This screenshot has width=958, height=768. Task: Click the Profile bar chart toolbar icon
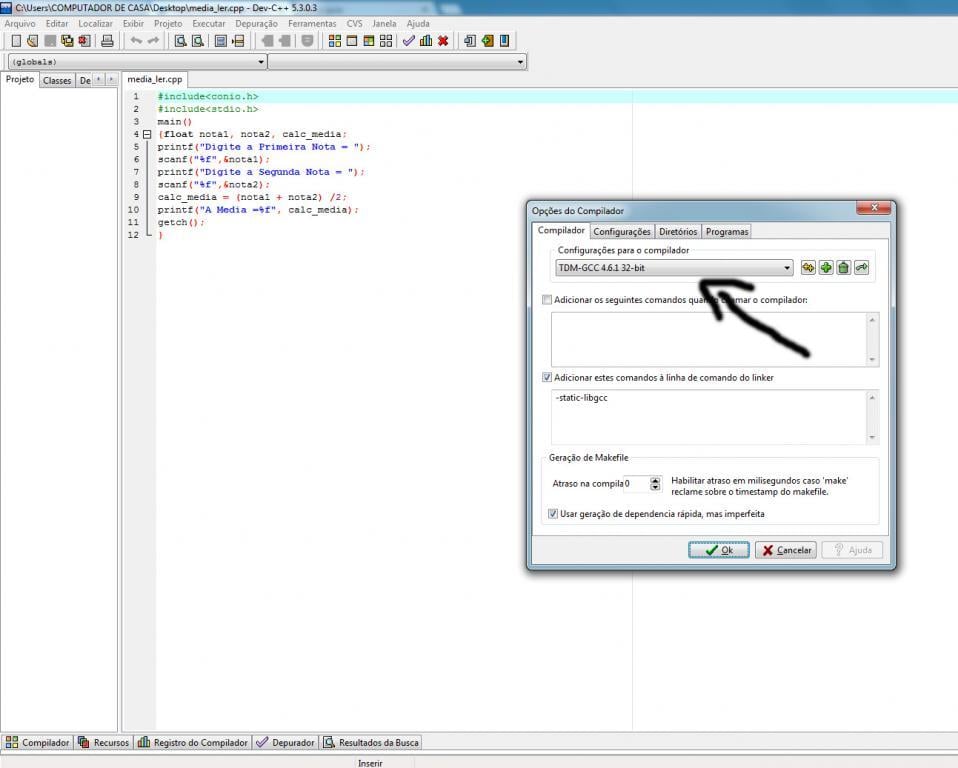point(426,41)
